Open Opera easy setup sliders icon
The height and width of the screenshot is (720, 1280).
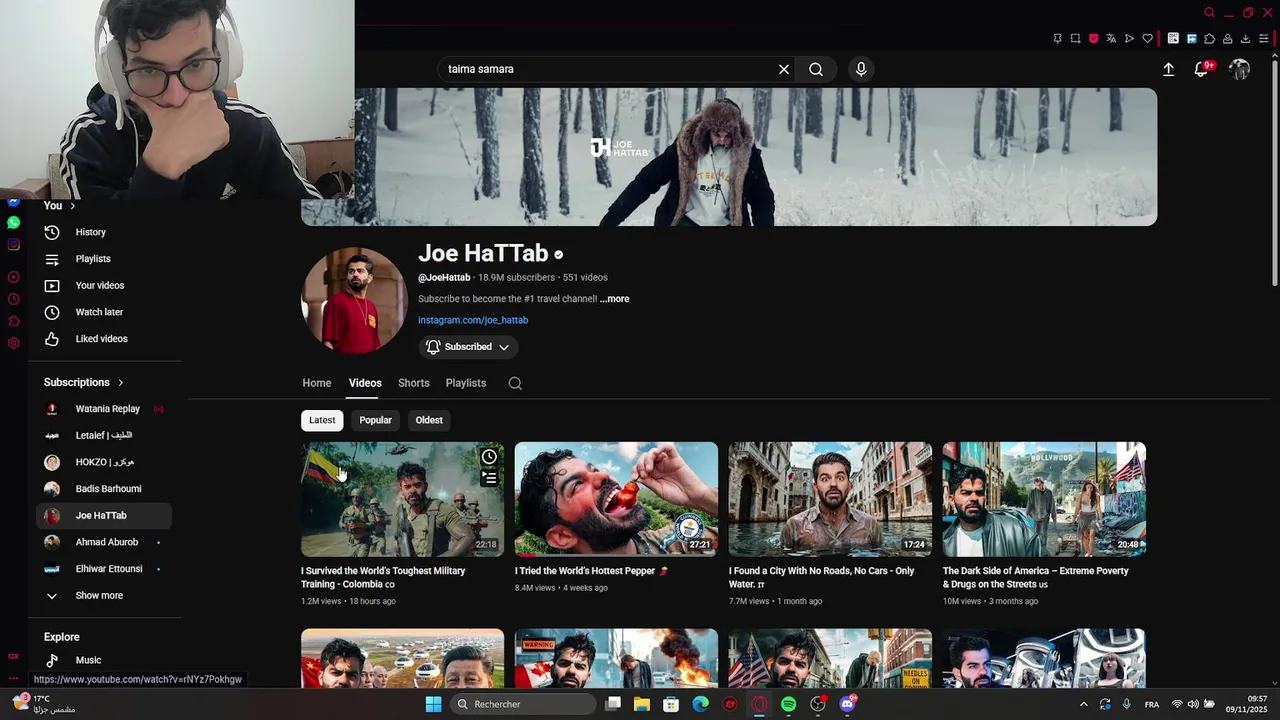(x=1264, y=39)
